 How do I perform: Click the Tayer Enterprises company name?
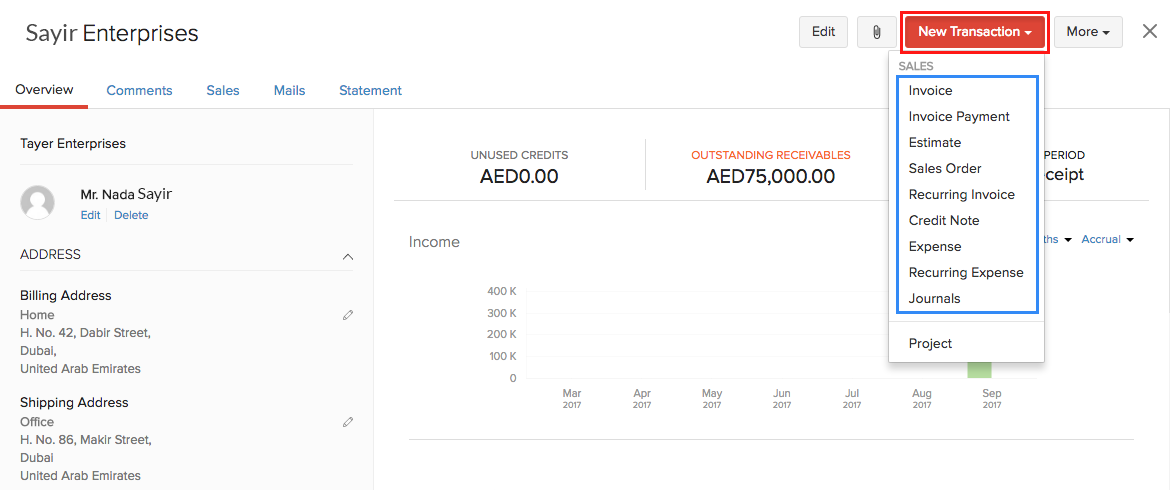click(x=73, y=143)
